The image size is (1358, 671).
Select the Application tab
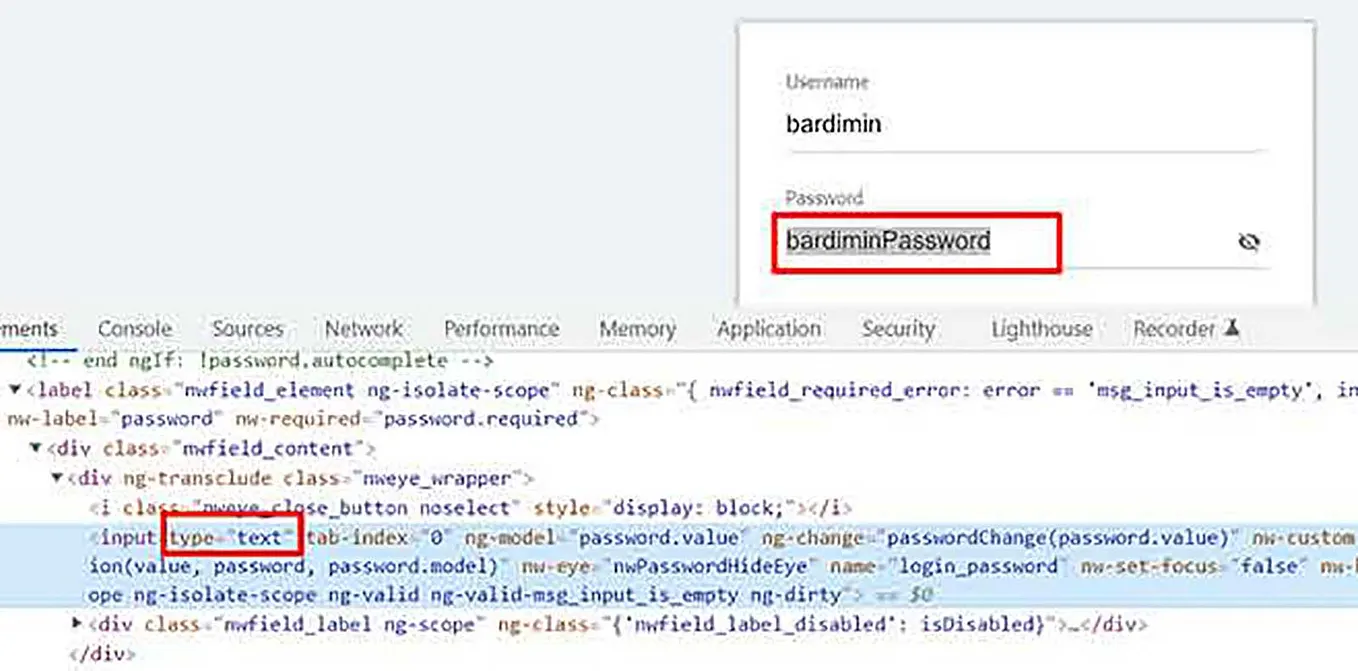pyautogui.click(x=768, y=328)
